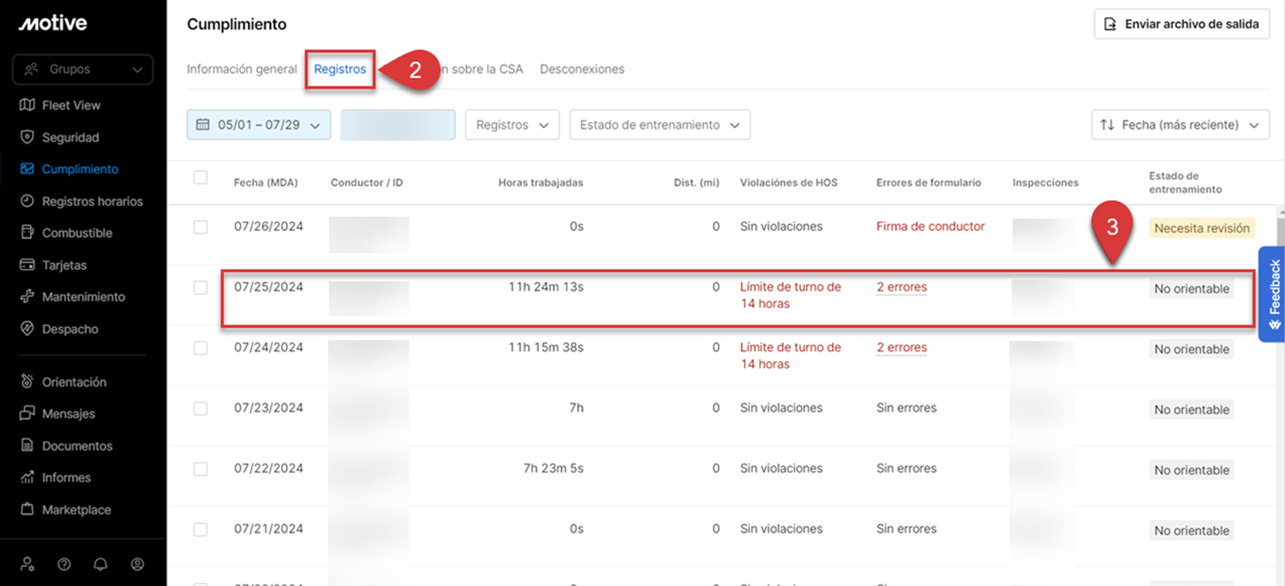This screenshot has width=1285, height=586.
Task: Check the box for the 07/26/2024 row
Action: tap(200, 227)
